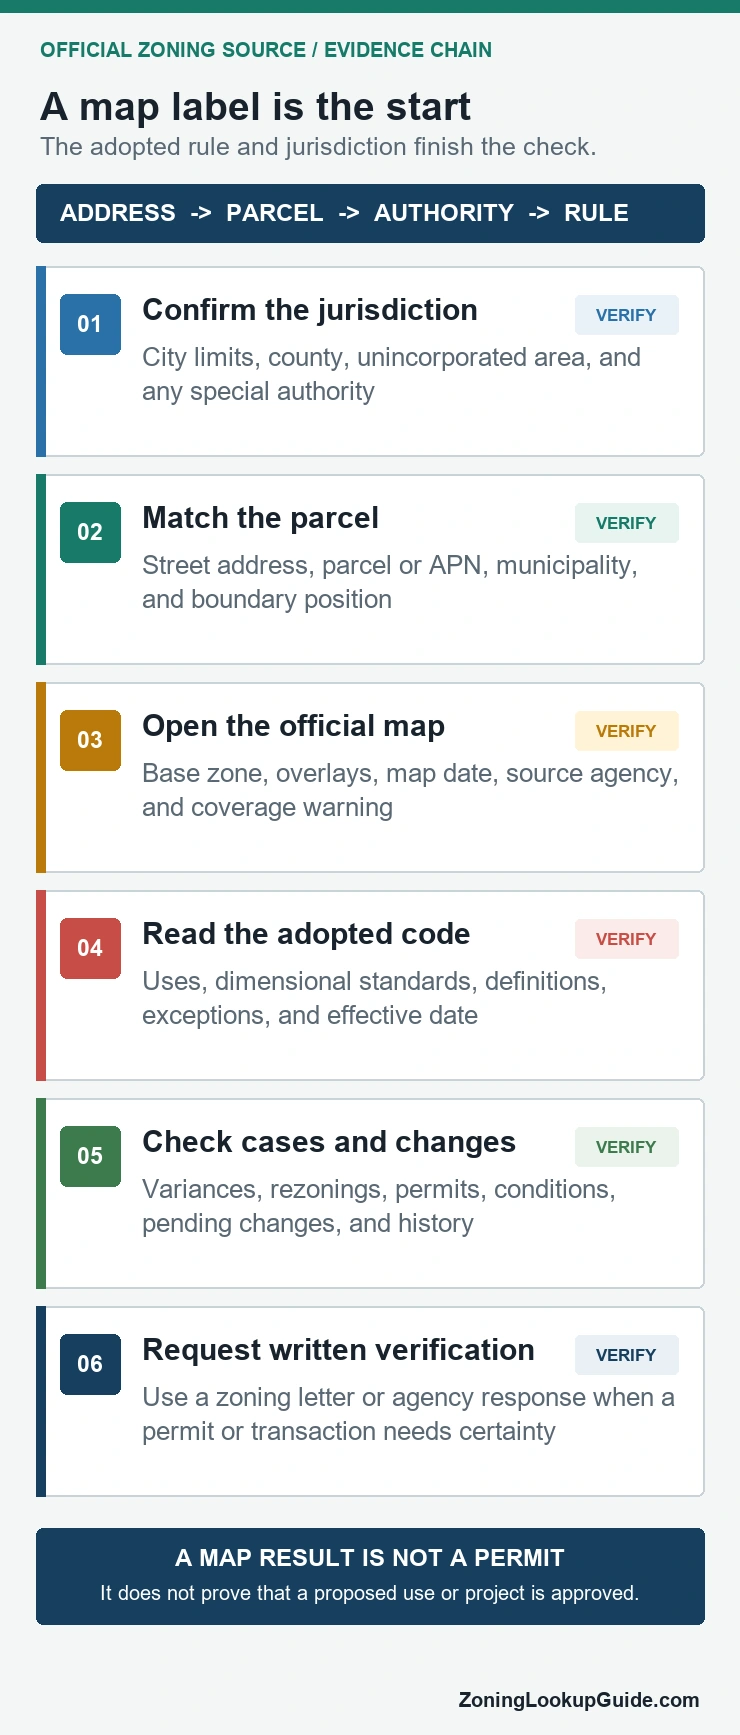740x1735 pixels.
Task: Select the 'Check cases and changes' heading
Action: point(329,1142)
